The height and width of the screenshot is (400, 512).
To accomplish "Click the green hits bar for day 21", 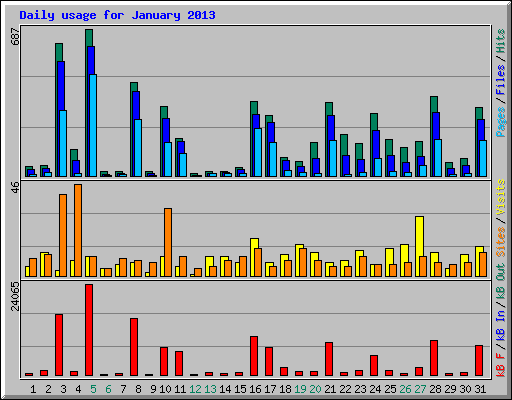I will pos(329,109).
